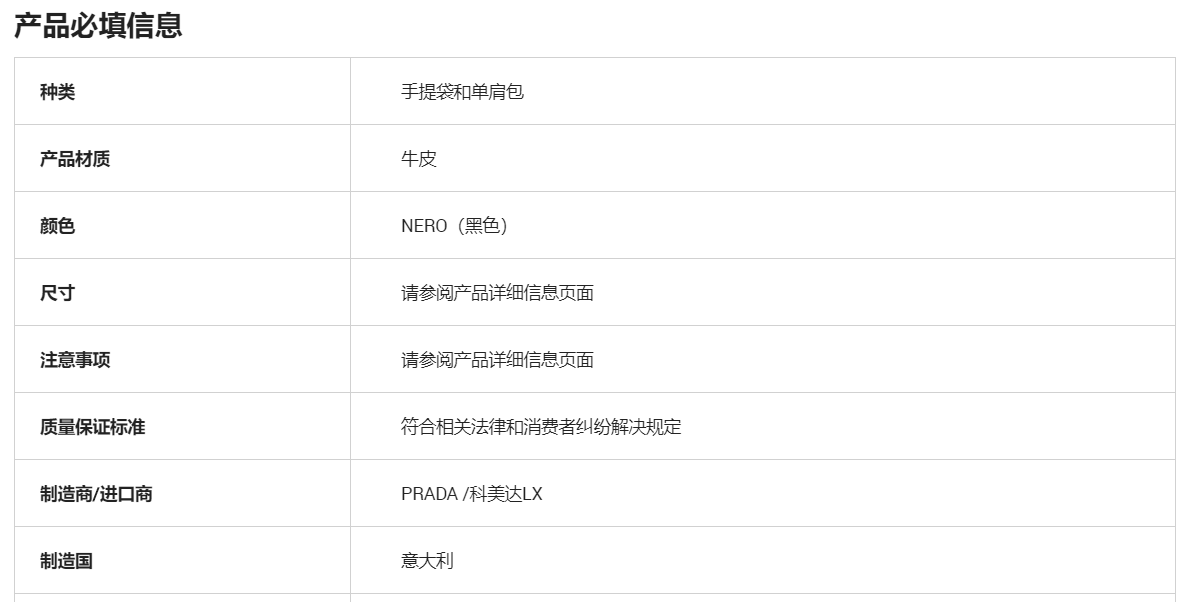
Task: Select the 注意事项 row label
Action: [75, 360]
